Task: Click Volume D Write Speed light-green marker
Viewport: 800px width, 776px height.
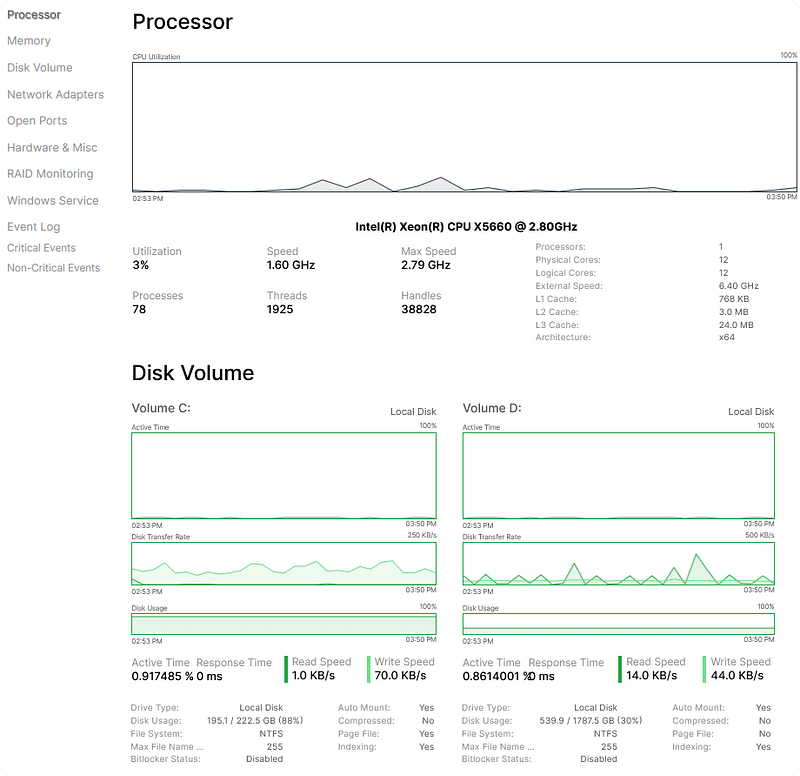Action: point(704,669)
